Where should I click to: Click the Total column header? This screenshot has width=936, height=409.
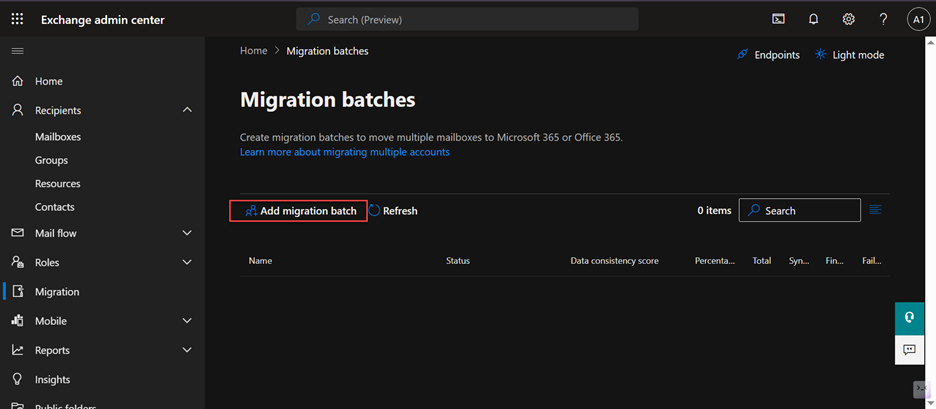pyautogui.click(x=762, y=261)
